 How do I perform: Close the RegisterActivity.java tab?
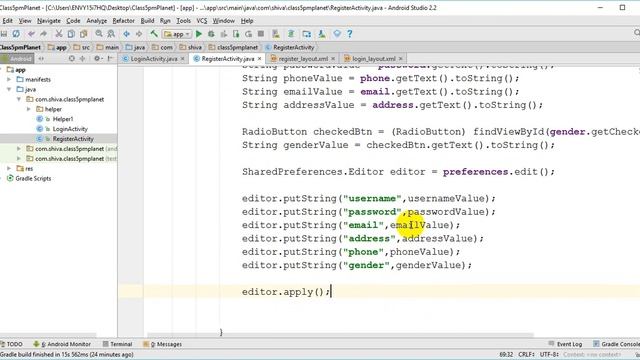pos(259,59)
